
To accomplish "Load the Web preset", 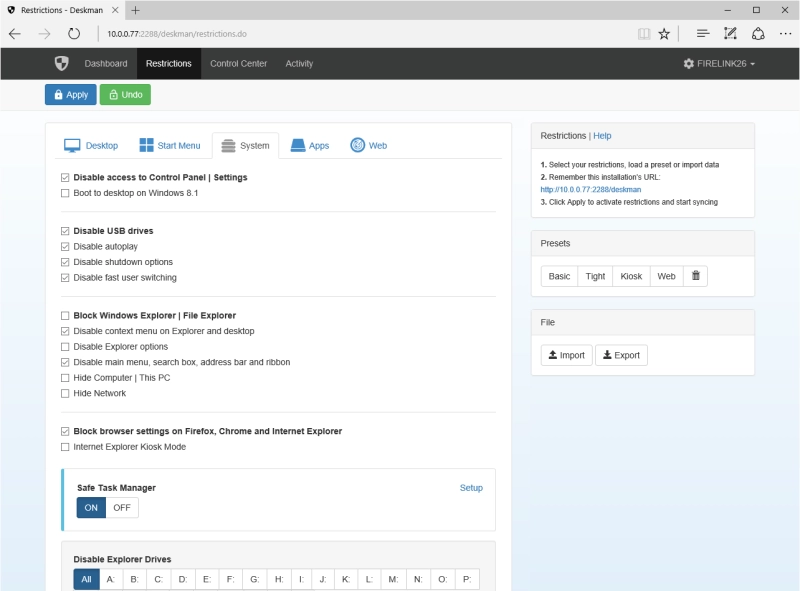I will [666, 276].
